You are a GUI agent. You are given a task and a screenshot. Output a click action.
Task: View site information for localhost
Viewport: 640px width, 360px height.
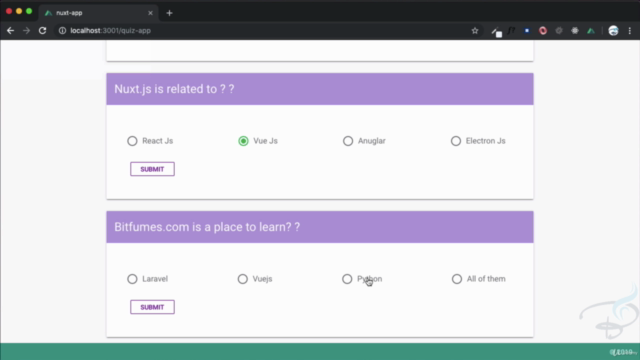point(62,31)
